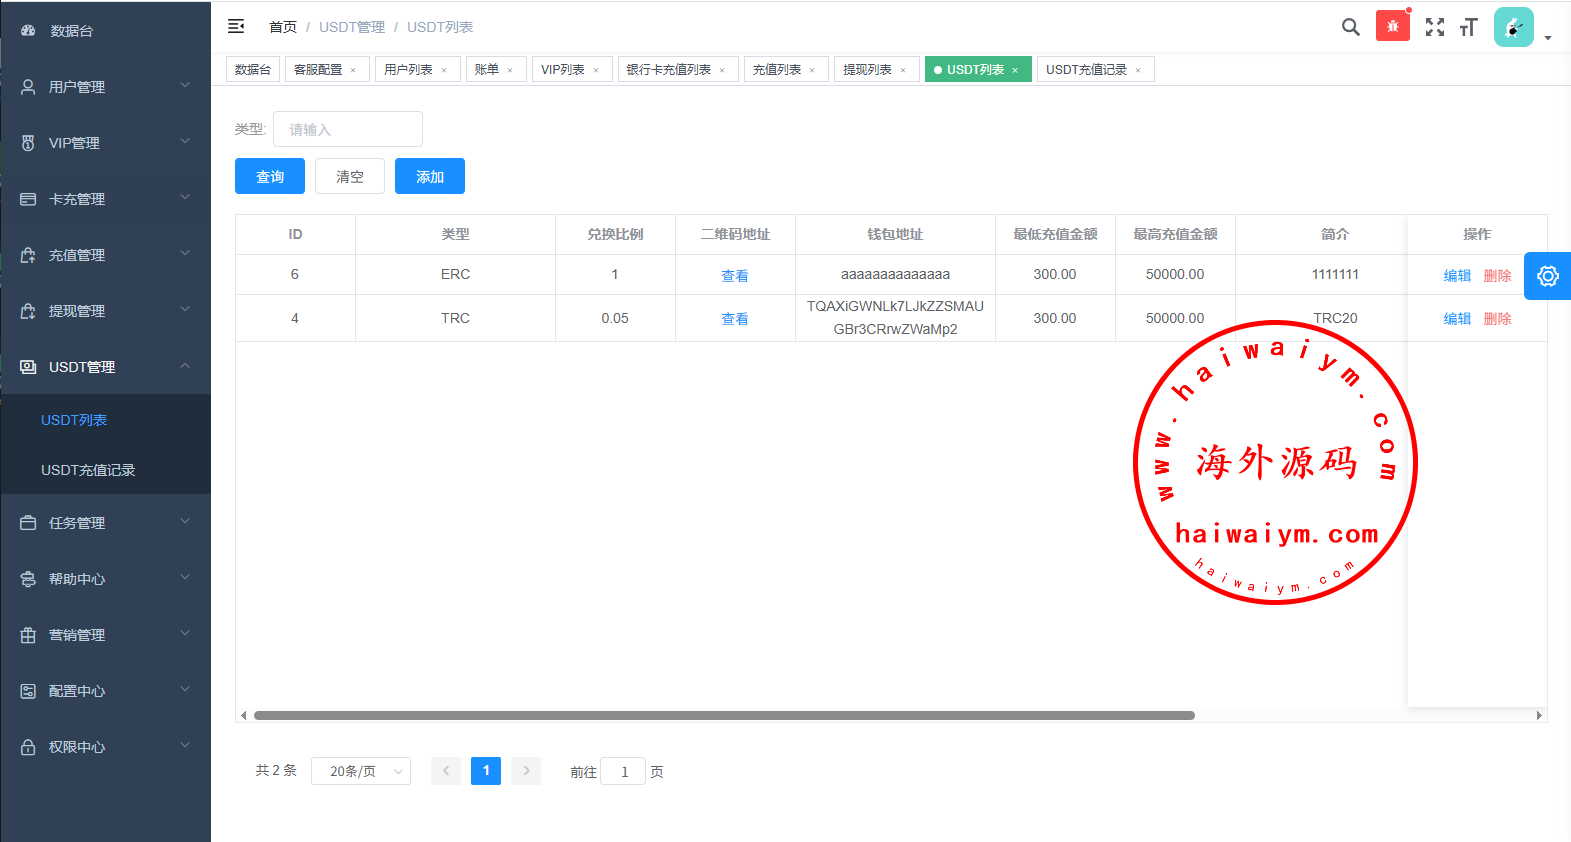Expand the 充值管理 sidebar menu
This screenshot has width=1571, height=842.
point(105,255)
